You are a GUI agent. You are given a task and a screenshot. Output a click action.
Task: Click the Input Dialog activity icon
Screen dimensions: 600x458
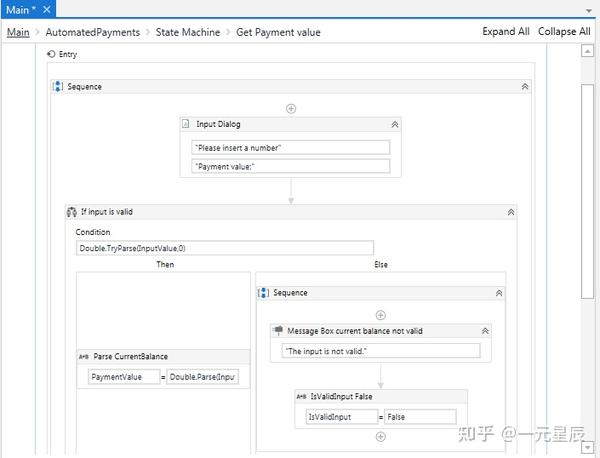pos(186,124)
